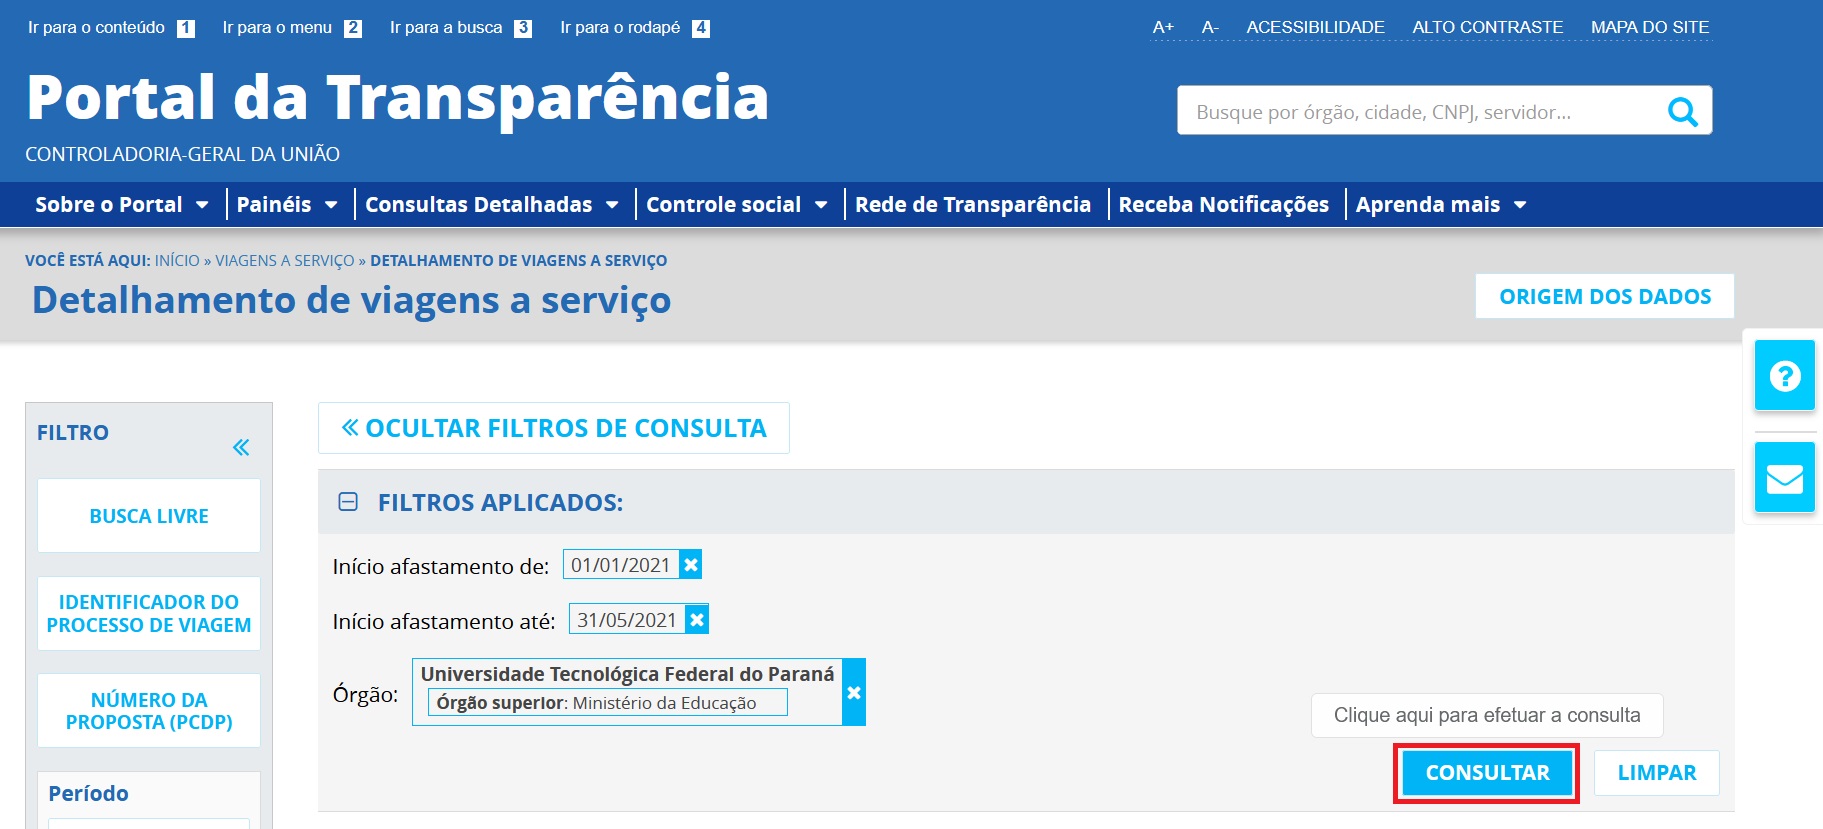Remove the Universidade Tecnológica Federal do Paraná filter
The image size is (1823, 829).
pyautogui.click(x=854, y=692)
